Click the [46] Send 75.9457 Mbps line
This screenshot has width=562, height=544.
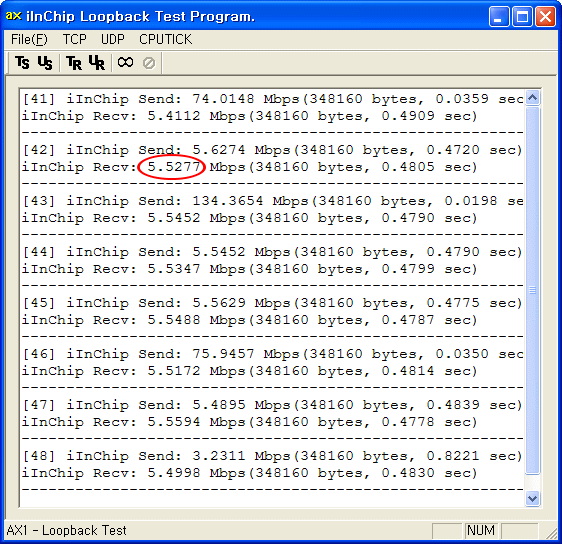273,354
